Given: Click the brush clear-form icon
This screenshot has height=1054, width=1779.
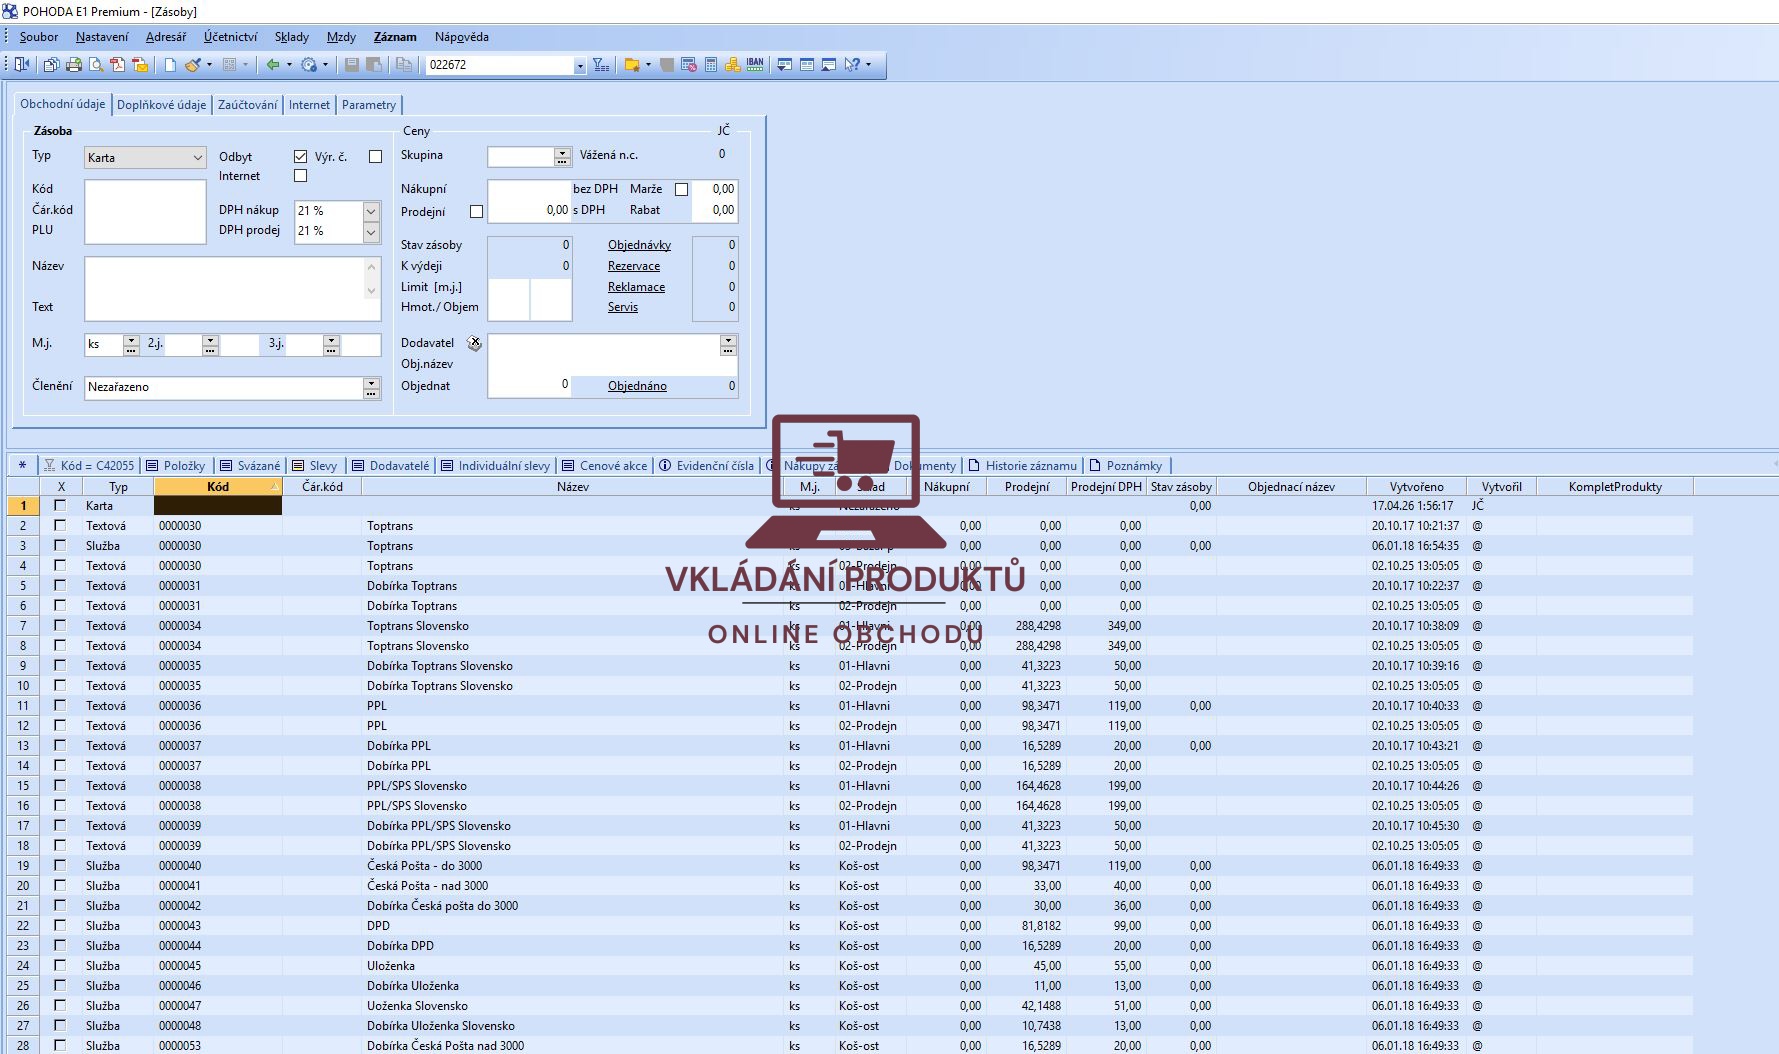Looking at the screenshot, I should pyautogui.click(x=192, y=65).
